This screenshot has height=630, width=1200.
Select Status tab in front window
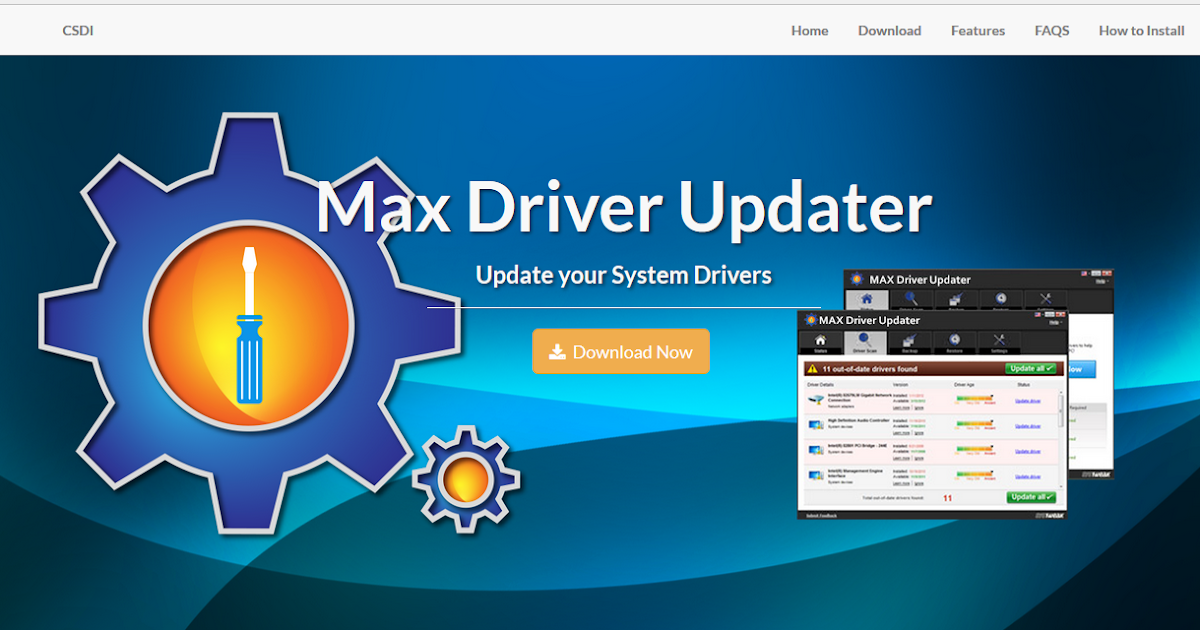[821, 343]
